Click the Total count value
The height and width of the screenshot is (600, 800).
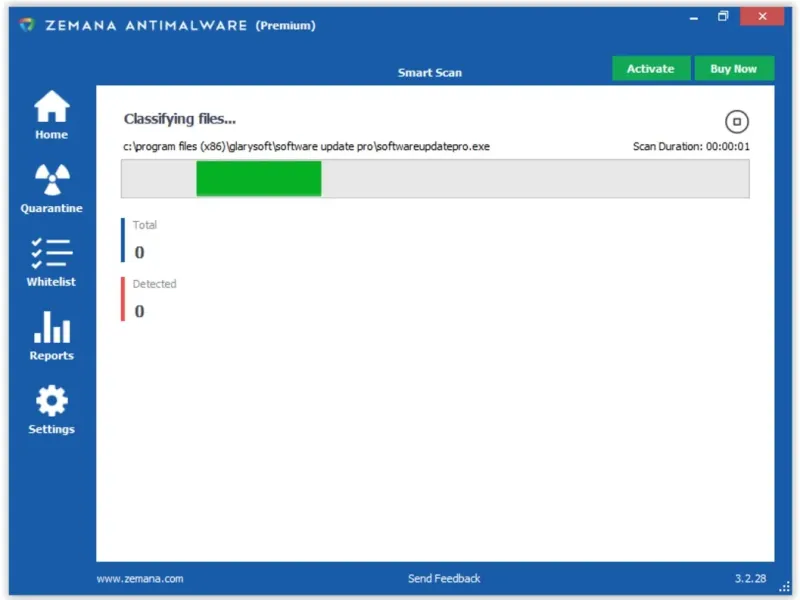pos(139,252)
